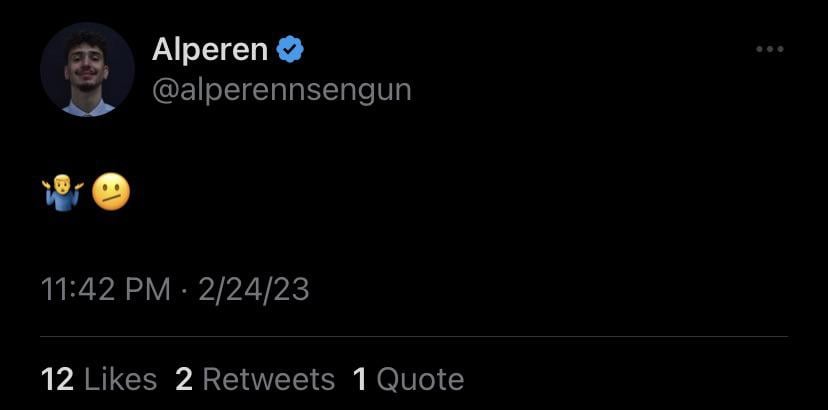Screen dimensions: 828x410
Task: Click the word Likes label
Action: coord(120,379)
